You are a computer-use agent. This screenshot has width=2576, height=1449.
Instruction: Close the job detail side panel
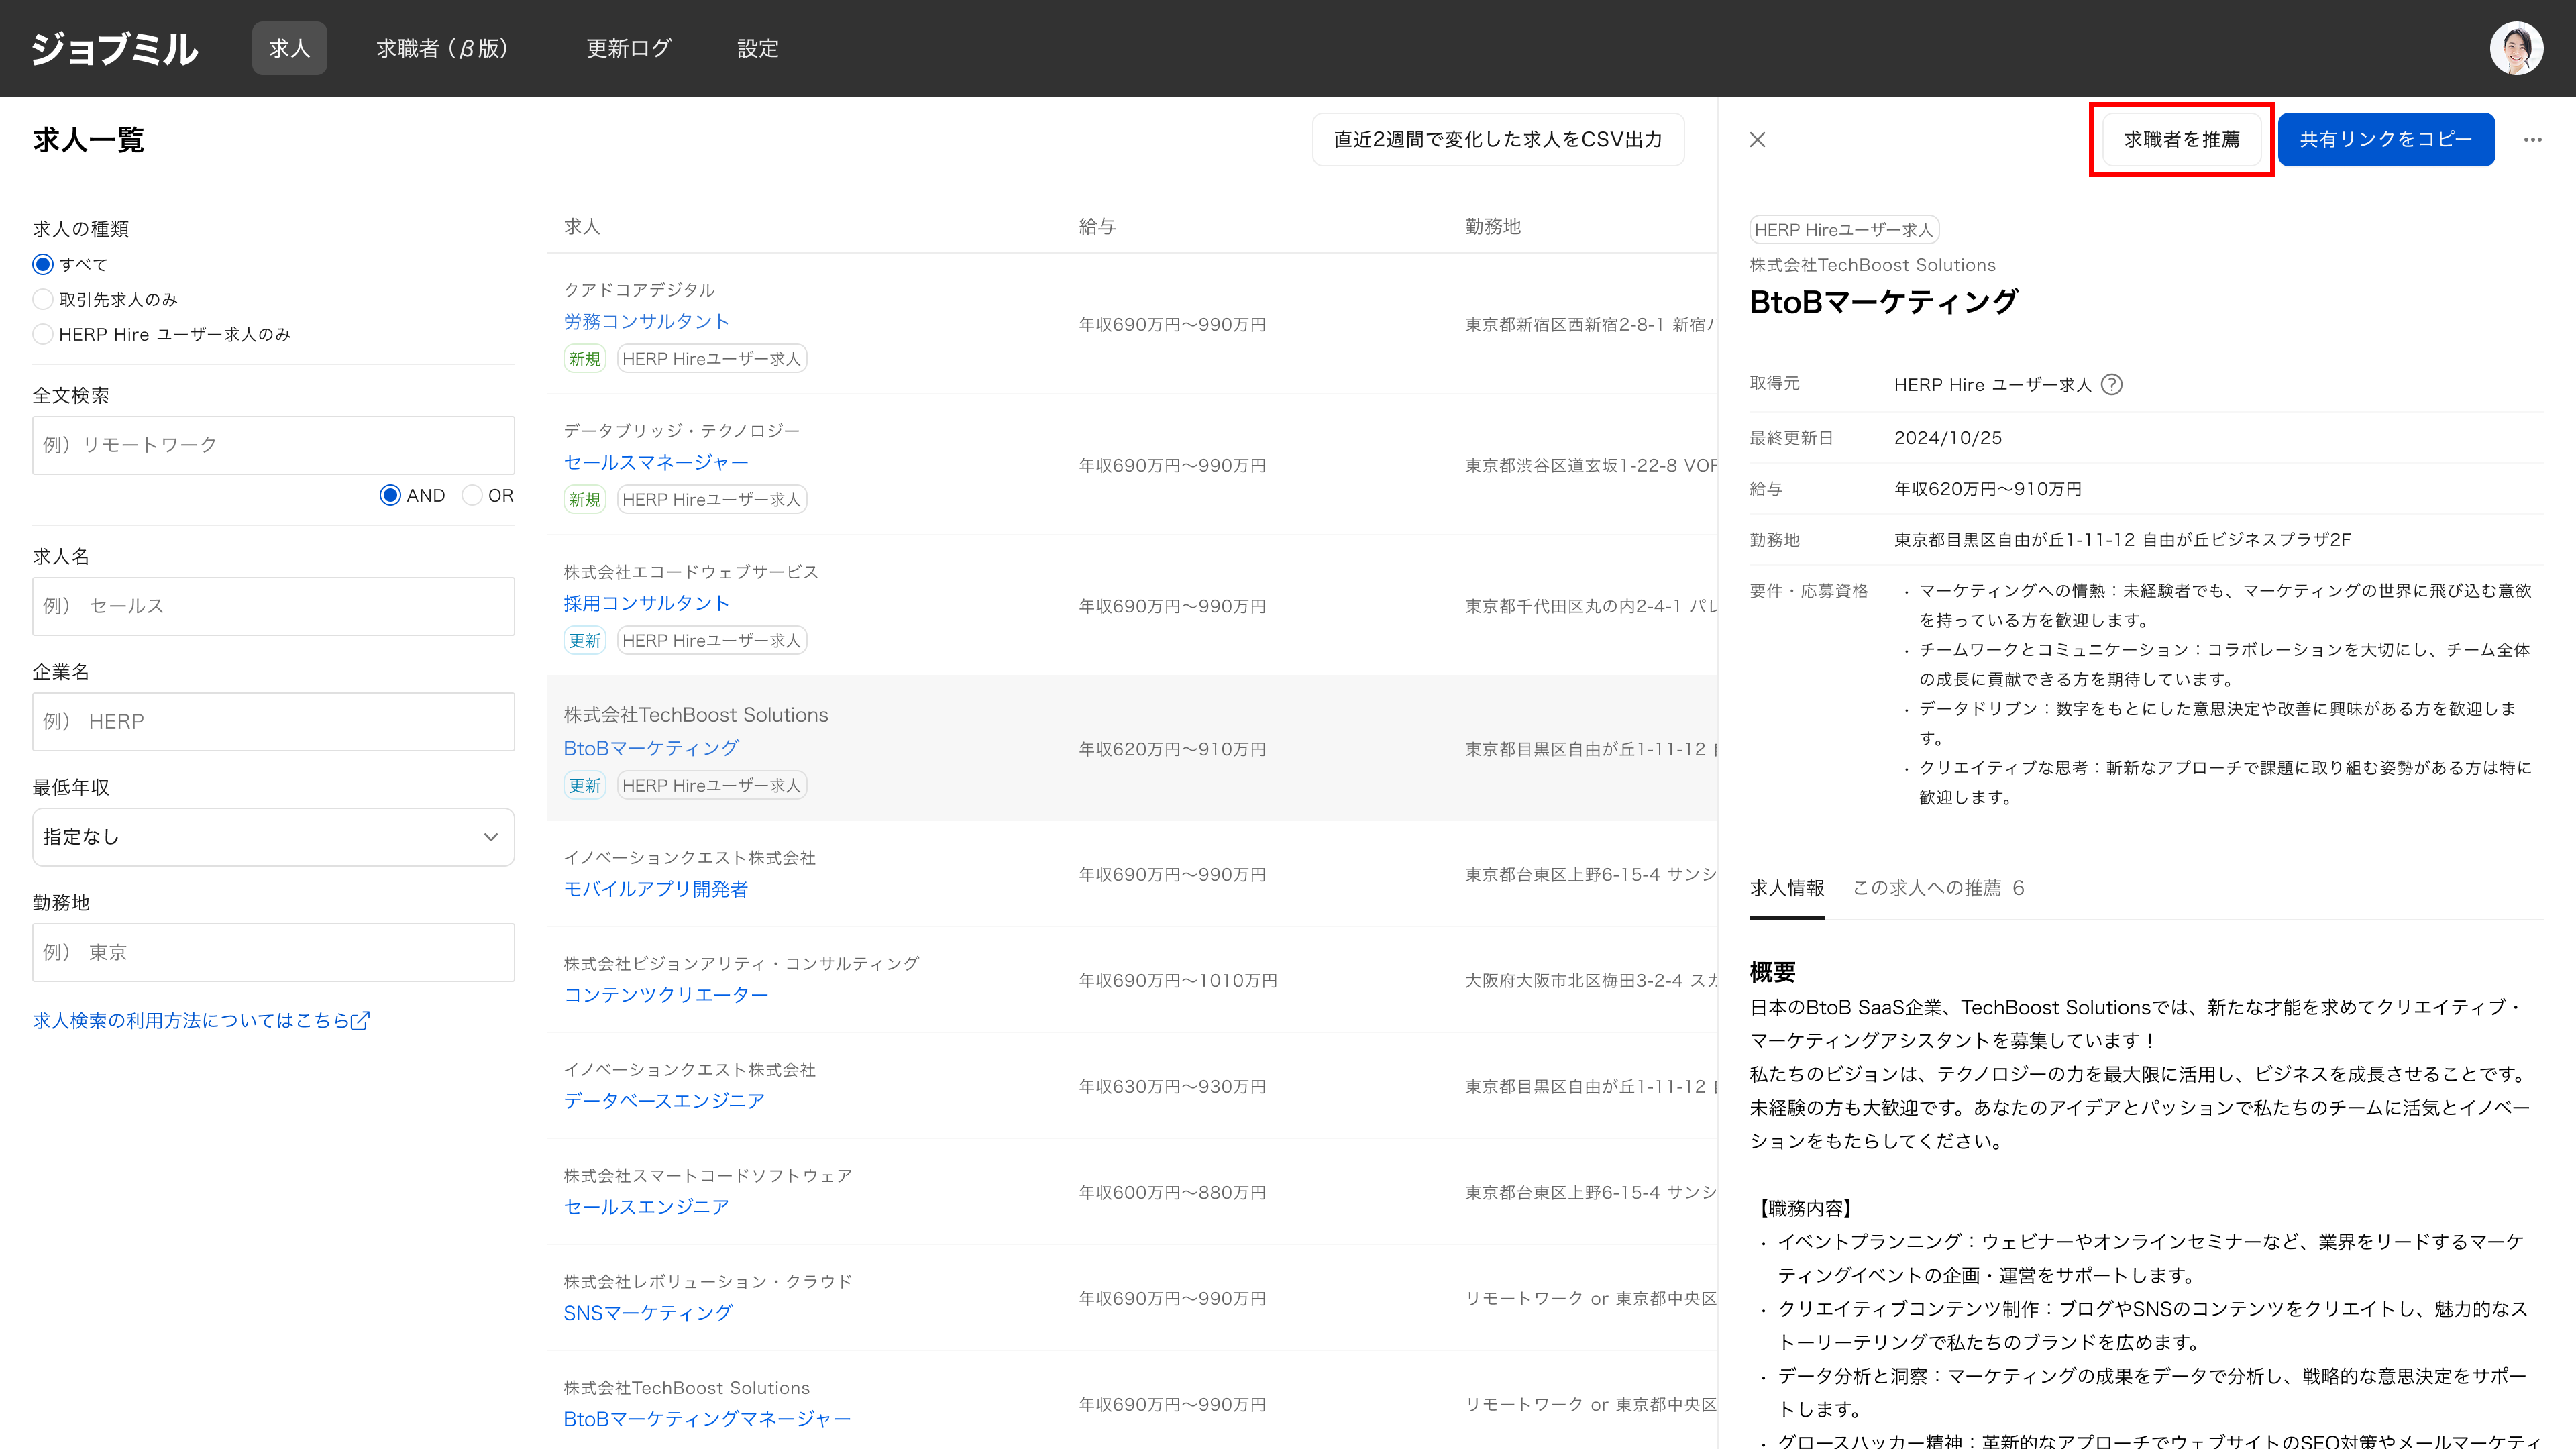pos(1757,140)
